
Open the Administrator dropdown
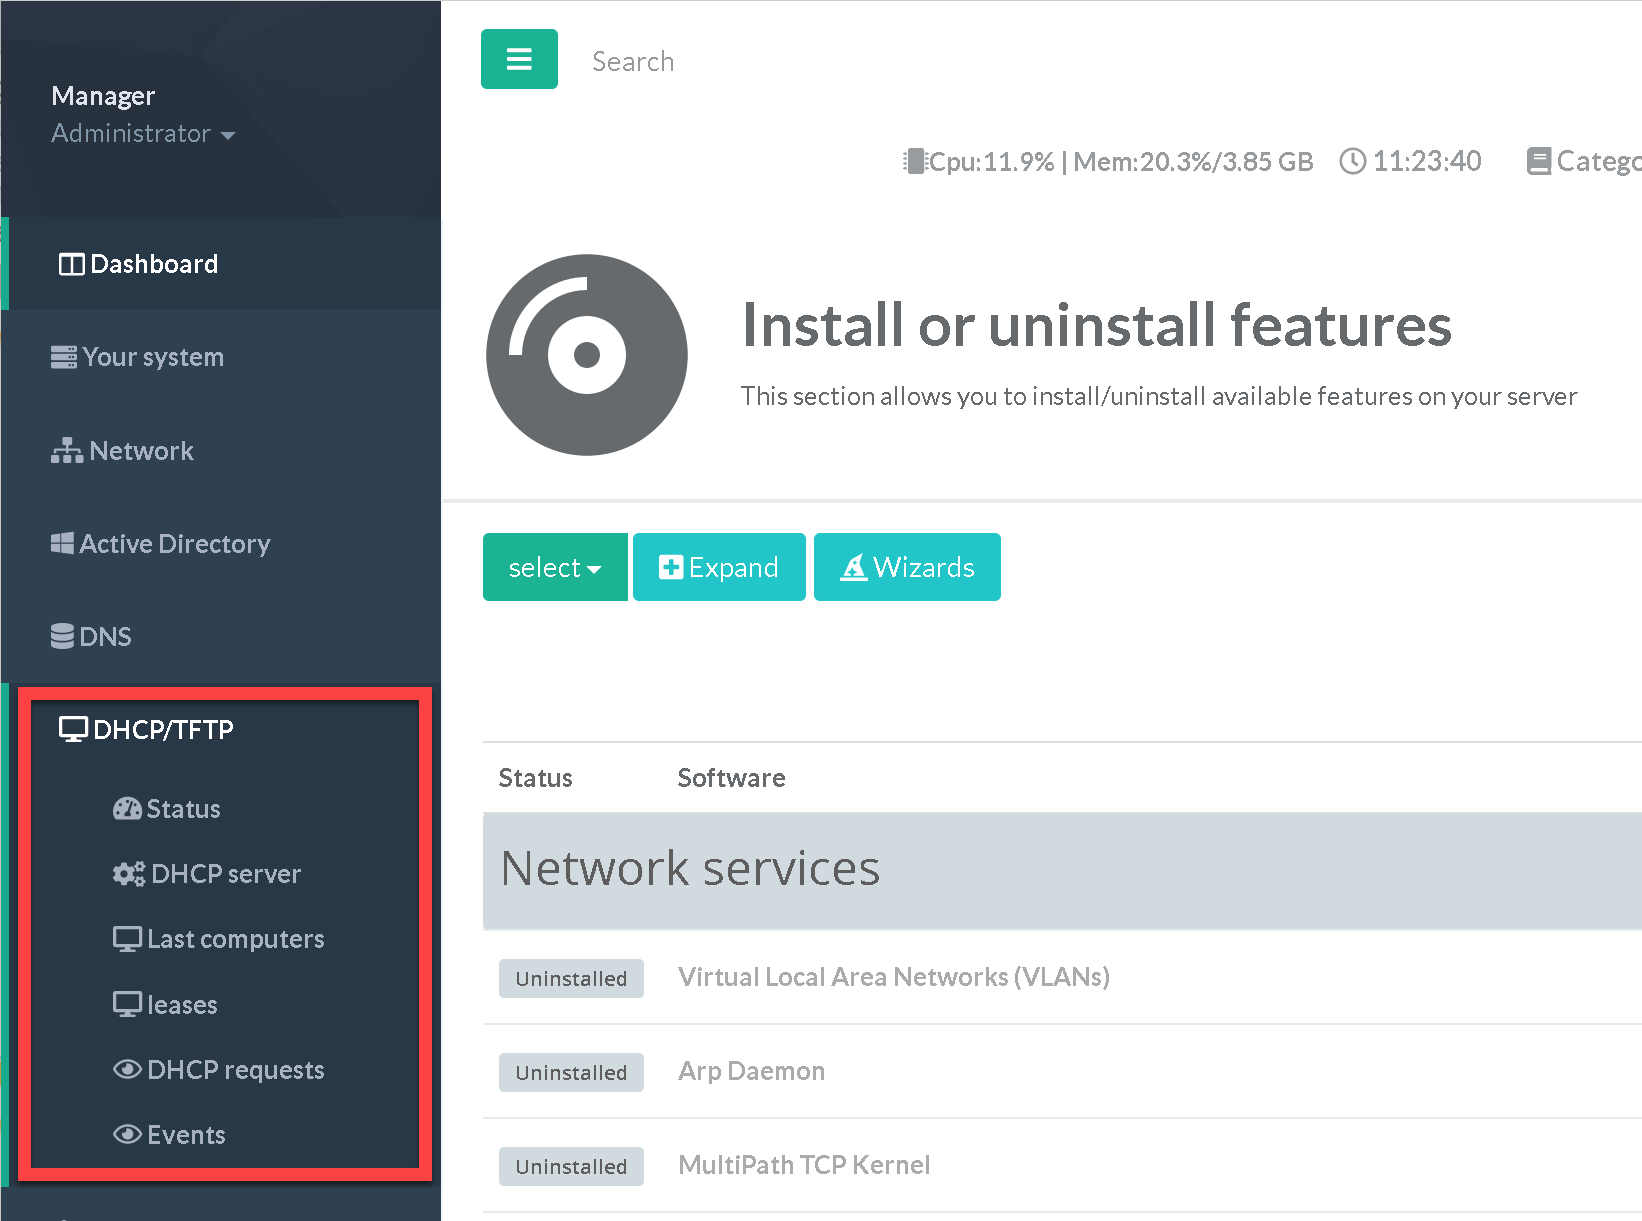pyautogui.click(x=143, y=134)
